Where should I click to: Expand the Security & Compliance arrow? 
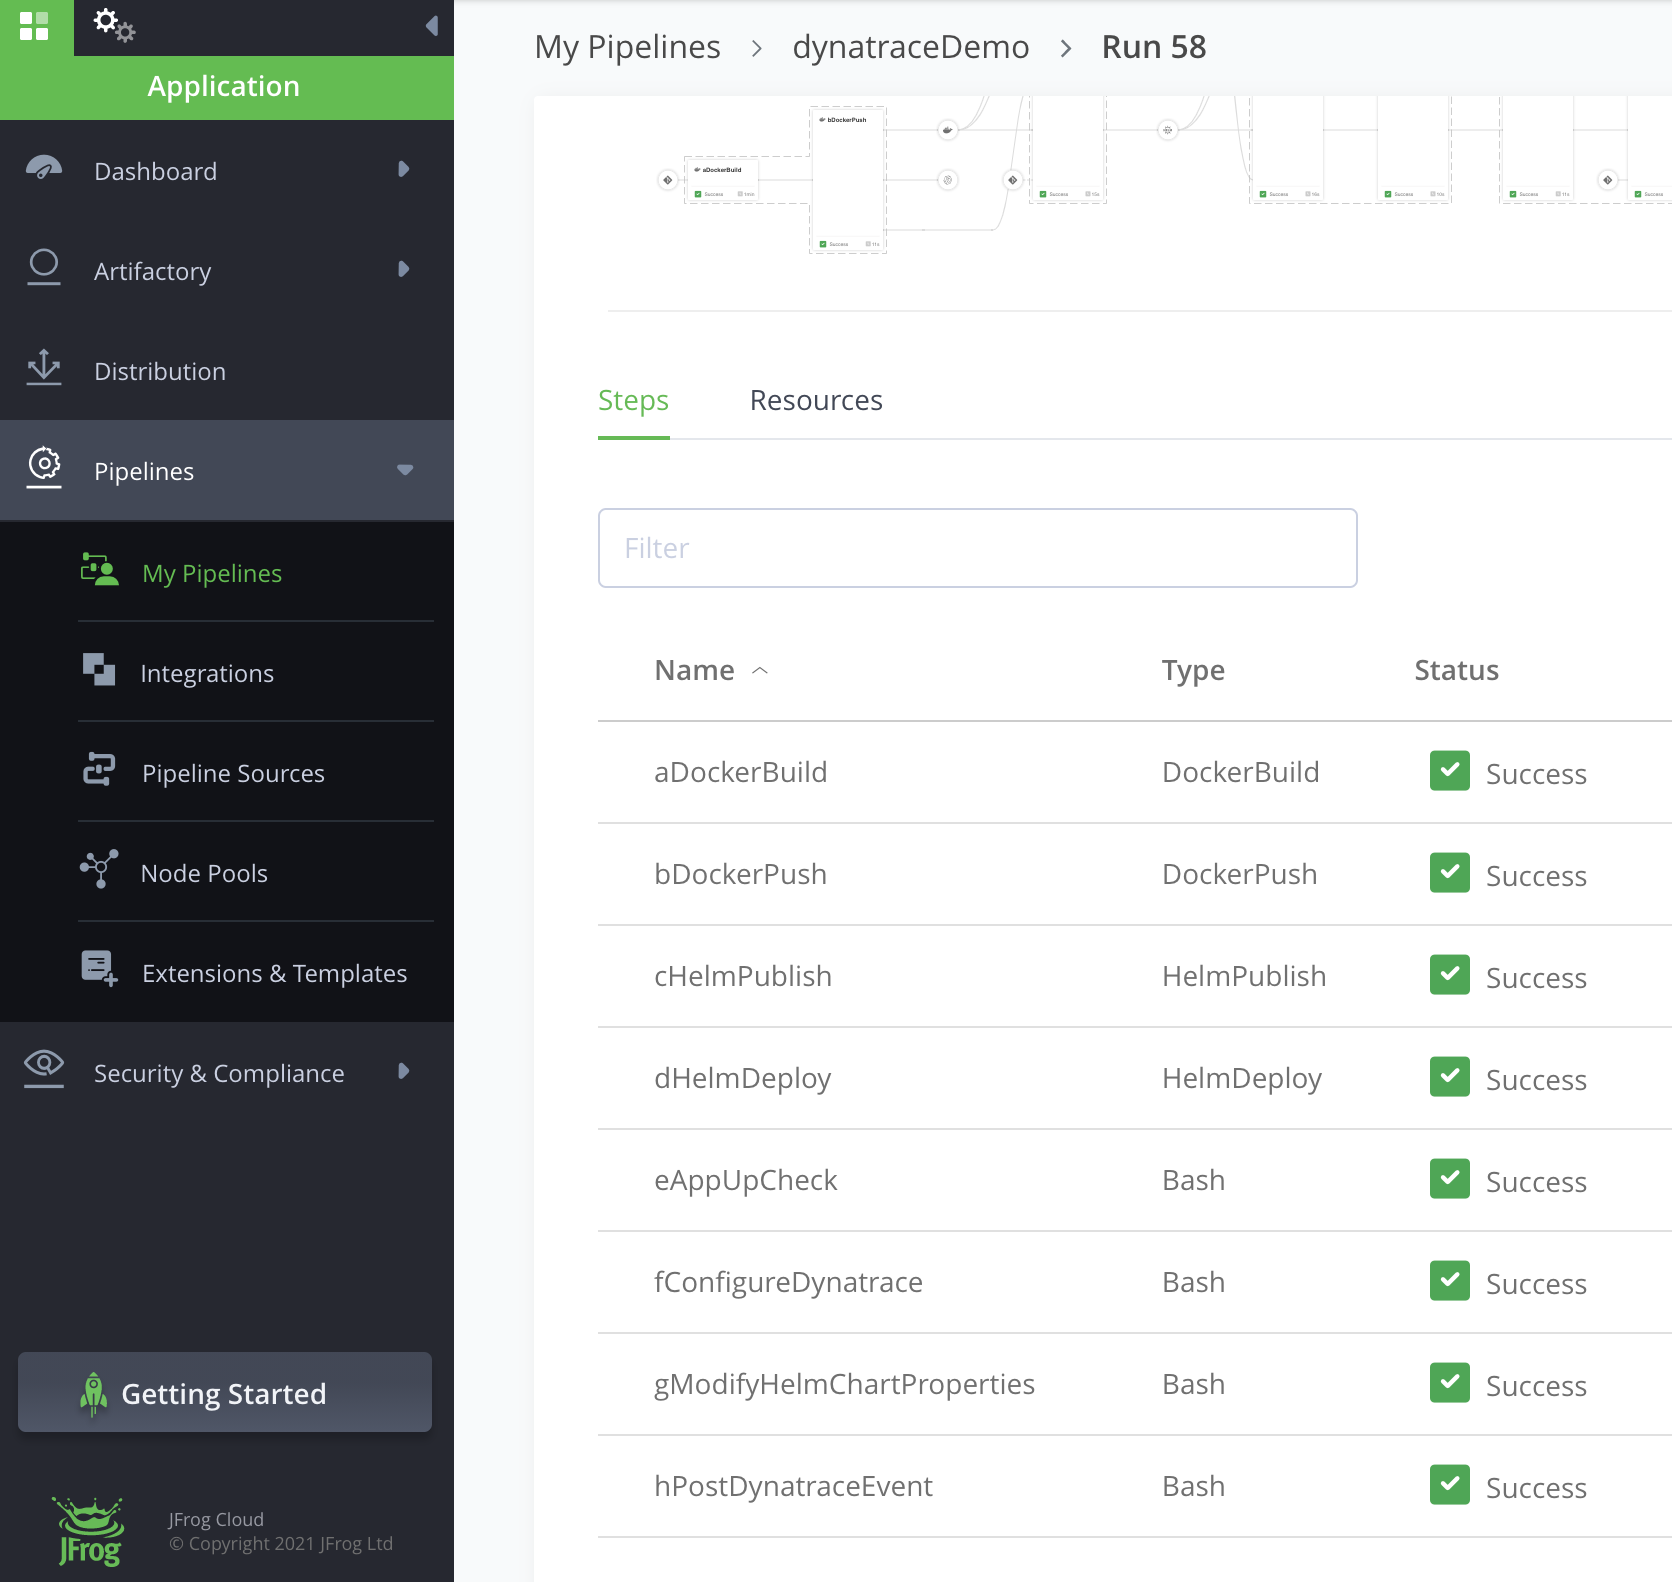(404, 1071)
